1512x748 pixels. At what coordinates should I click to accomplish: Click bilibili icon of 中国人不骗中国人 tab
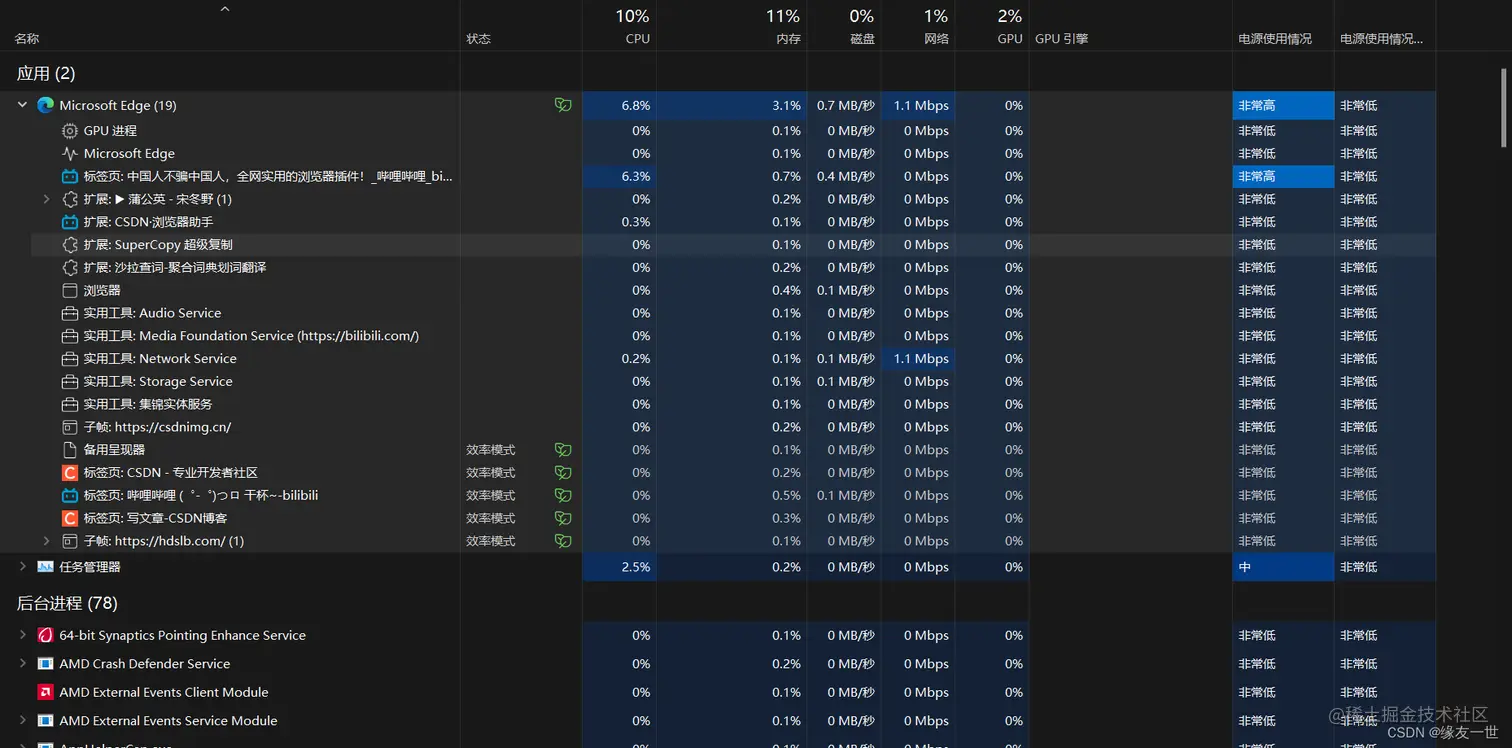(x=70, y=176)
